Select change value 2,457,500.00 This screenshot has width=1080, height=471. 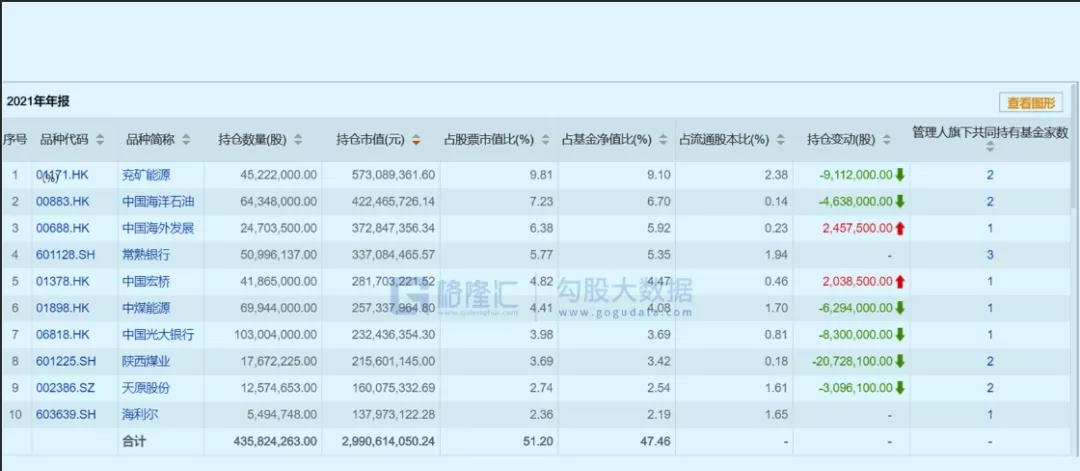pyautogui.click(x=857, y=228)
